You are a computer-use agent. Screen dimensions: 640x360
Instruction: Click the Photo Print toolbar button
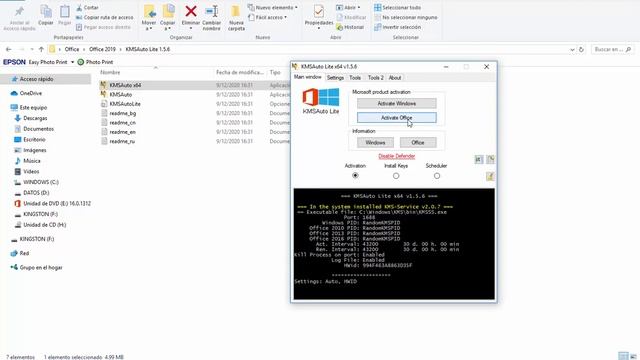tap(95, 62)
